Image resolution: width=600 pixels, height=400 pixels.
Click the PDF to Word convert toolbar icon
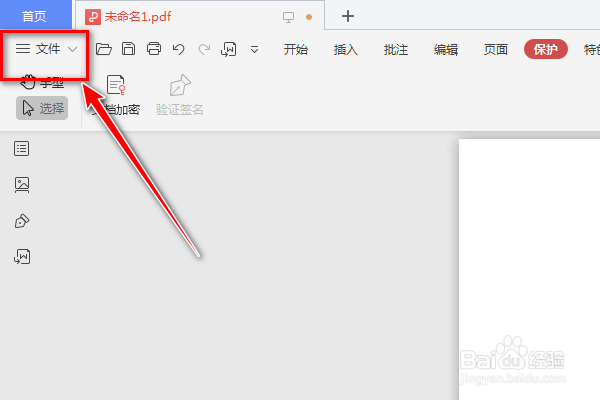click(228, 49)
